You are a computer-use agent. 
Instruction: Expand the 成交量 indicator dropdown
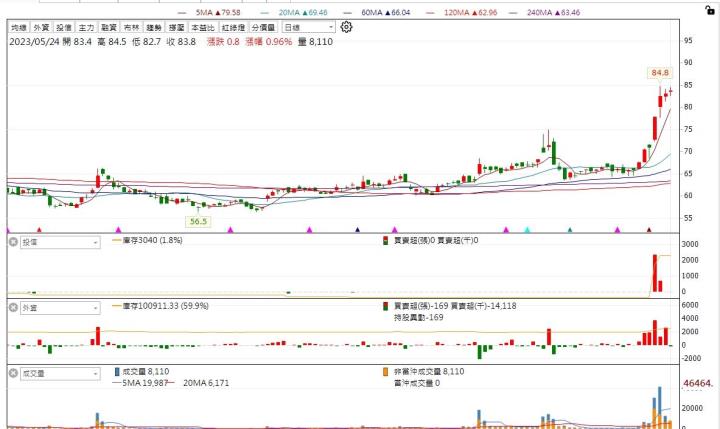[95, 373]
